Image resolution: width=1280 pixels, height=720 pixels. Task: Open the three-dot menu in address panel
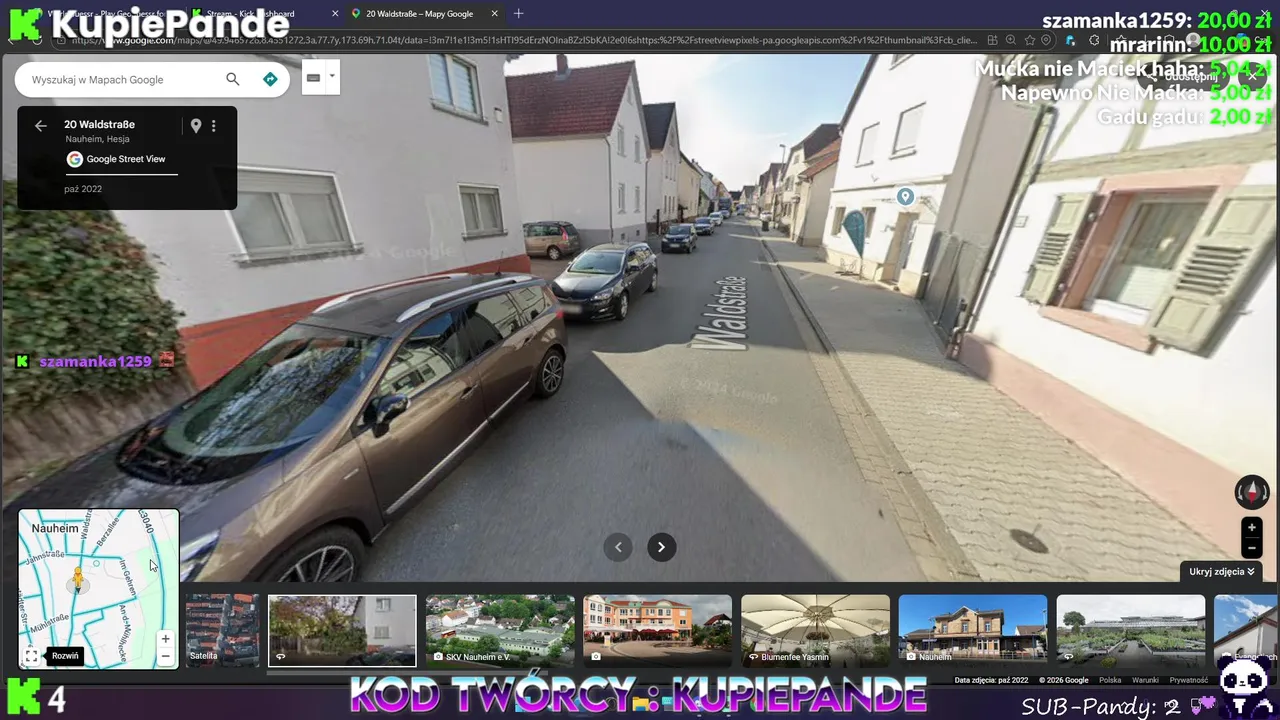pos(213,126)
